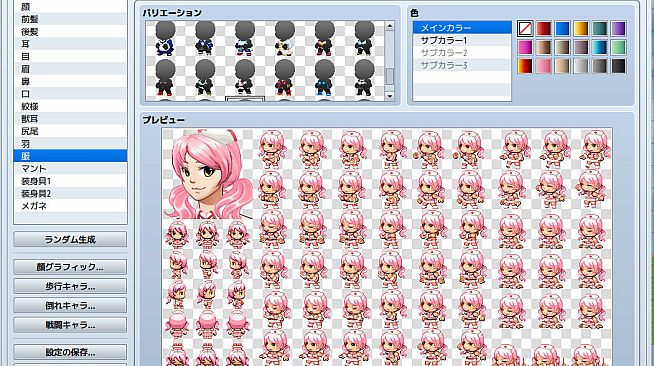This screenshot has width=654, height=366.
Task: Select サブカラー3 in color list
Action: coord(462,65)
